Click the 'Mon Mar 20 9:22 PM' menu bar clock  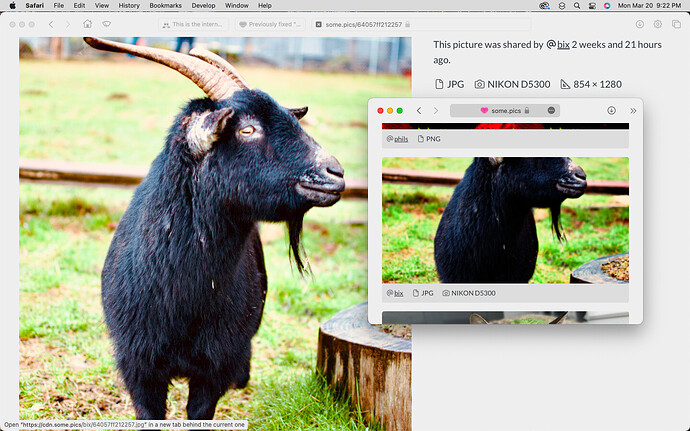click(650, 5)
